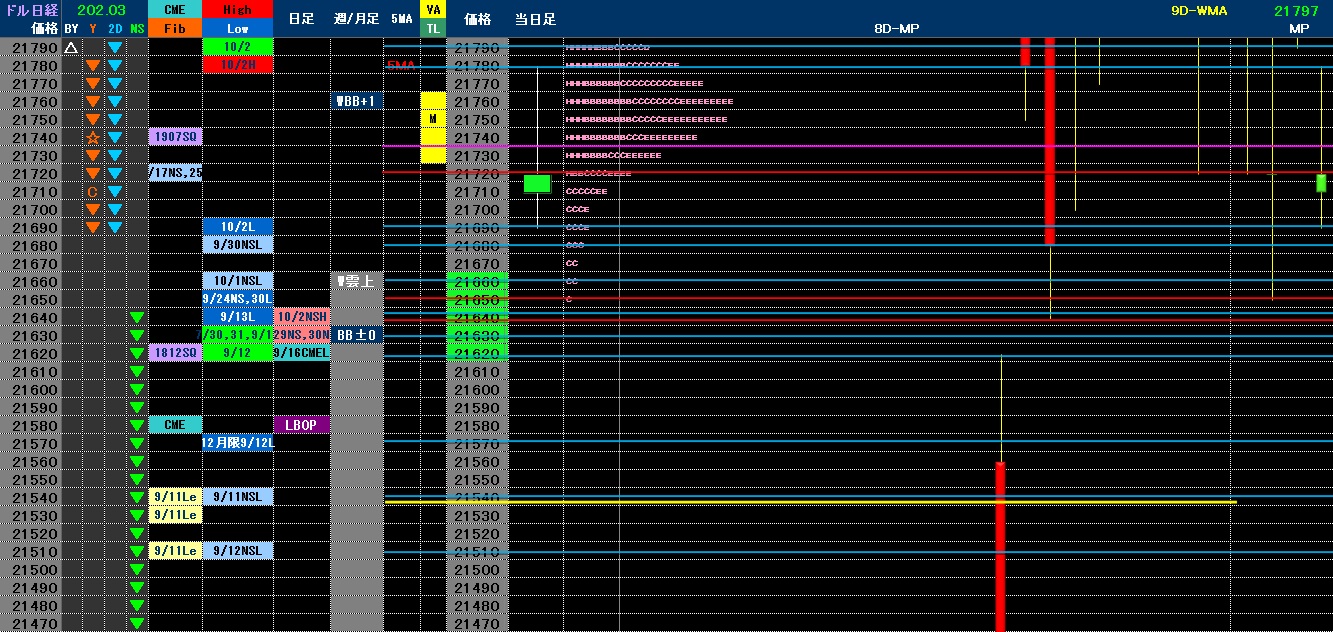Click the 週/月足 column header
1333x632 pixels.
356,19
